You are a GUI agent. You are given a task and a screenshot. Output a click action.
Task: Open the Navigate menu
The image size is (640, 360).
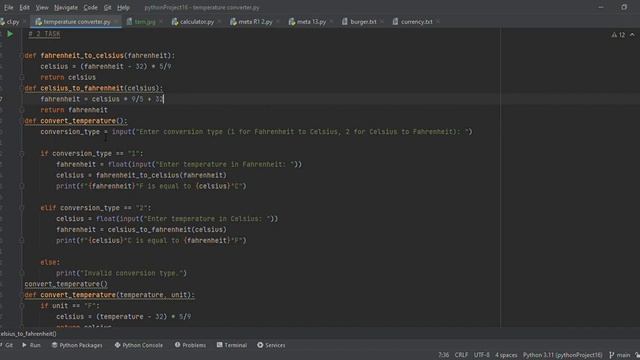click(66, 7)
